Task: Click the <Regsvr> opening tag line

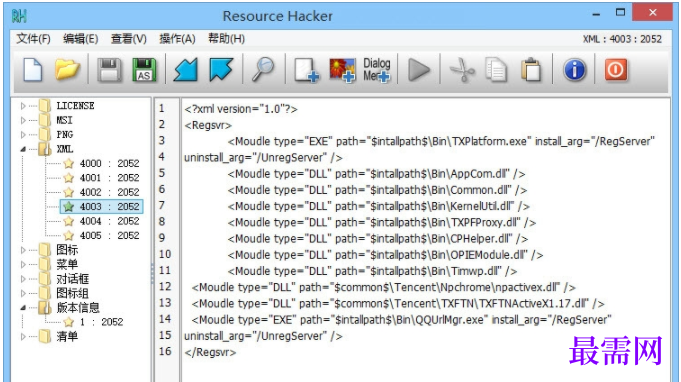Action: coord(208,125)
